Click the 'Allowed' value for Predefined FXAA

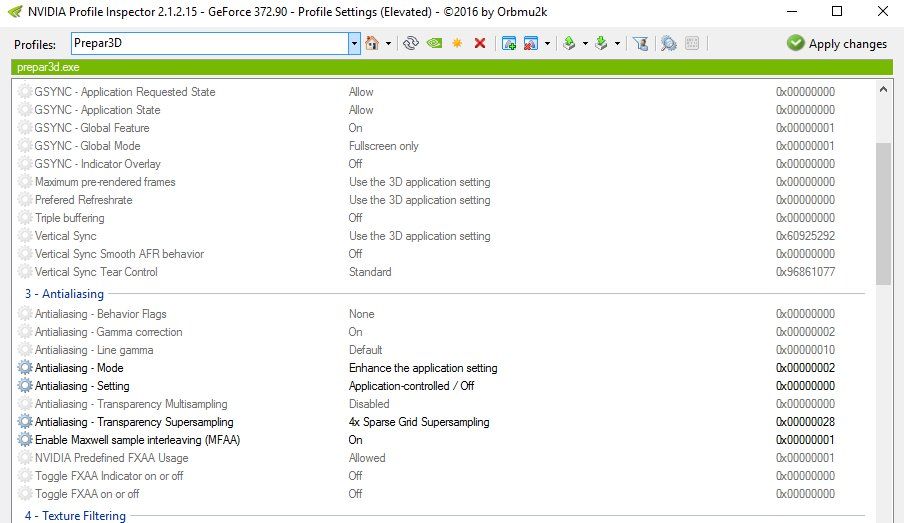pos(367,458)
